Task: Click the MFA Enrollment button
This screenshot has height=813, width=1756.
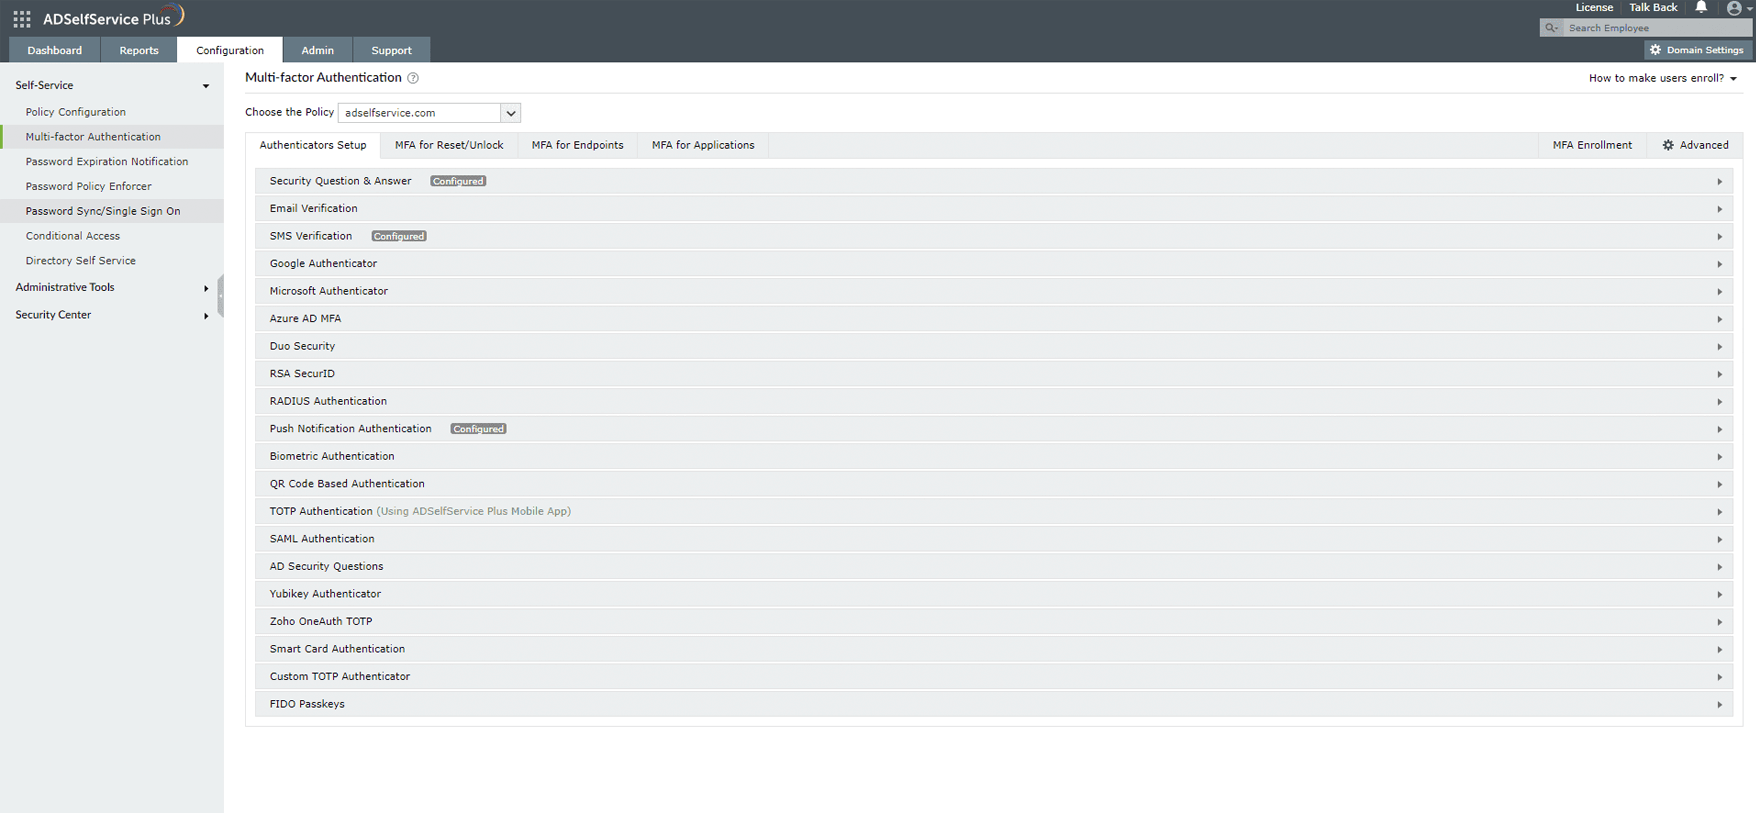Action: point(1591,145)
